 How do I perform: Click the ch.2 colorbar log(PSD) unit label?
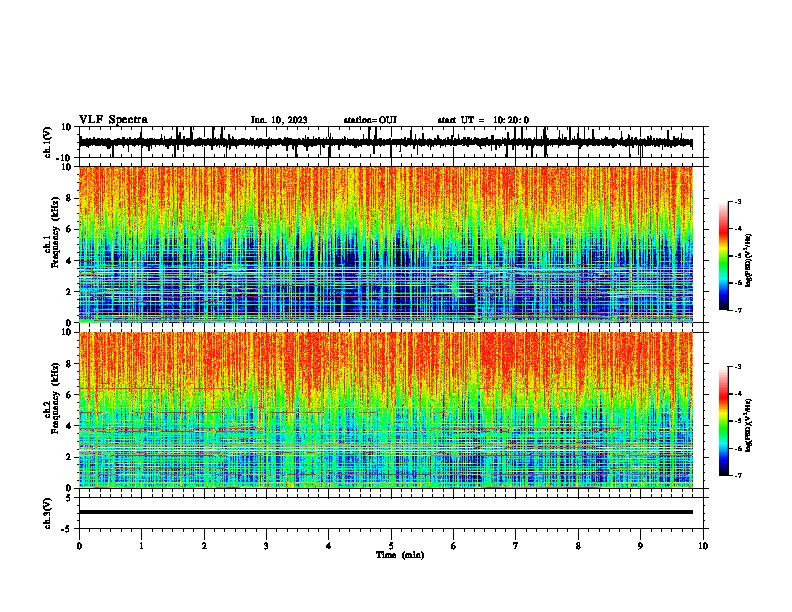(x=749, y=426)
